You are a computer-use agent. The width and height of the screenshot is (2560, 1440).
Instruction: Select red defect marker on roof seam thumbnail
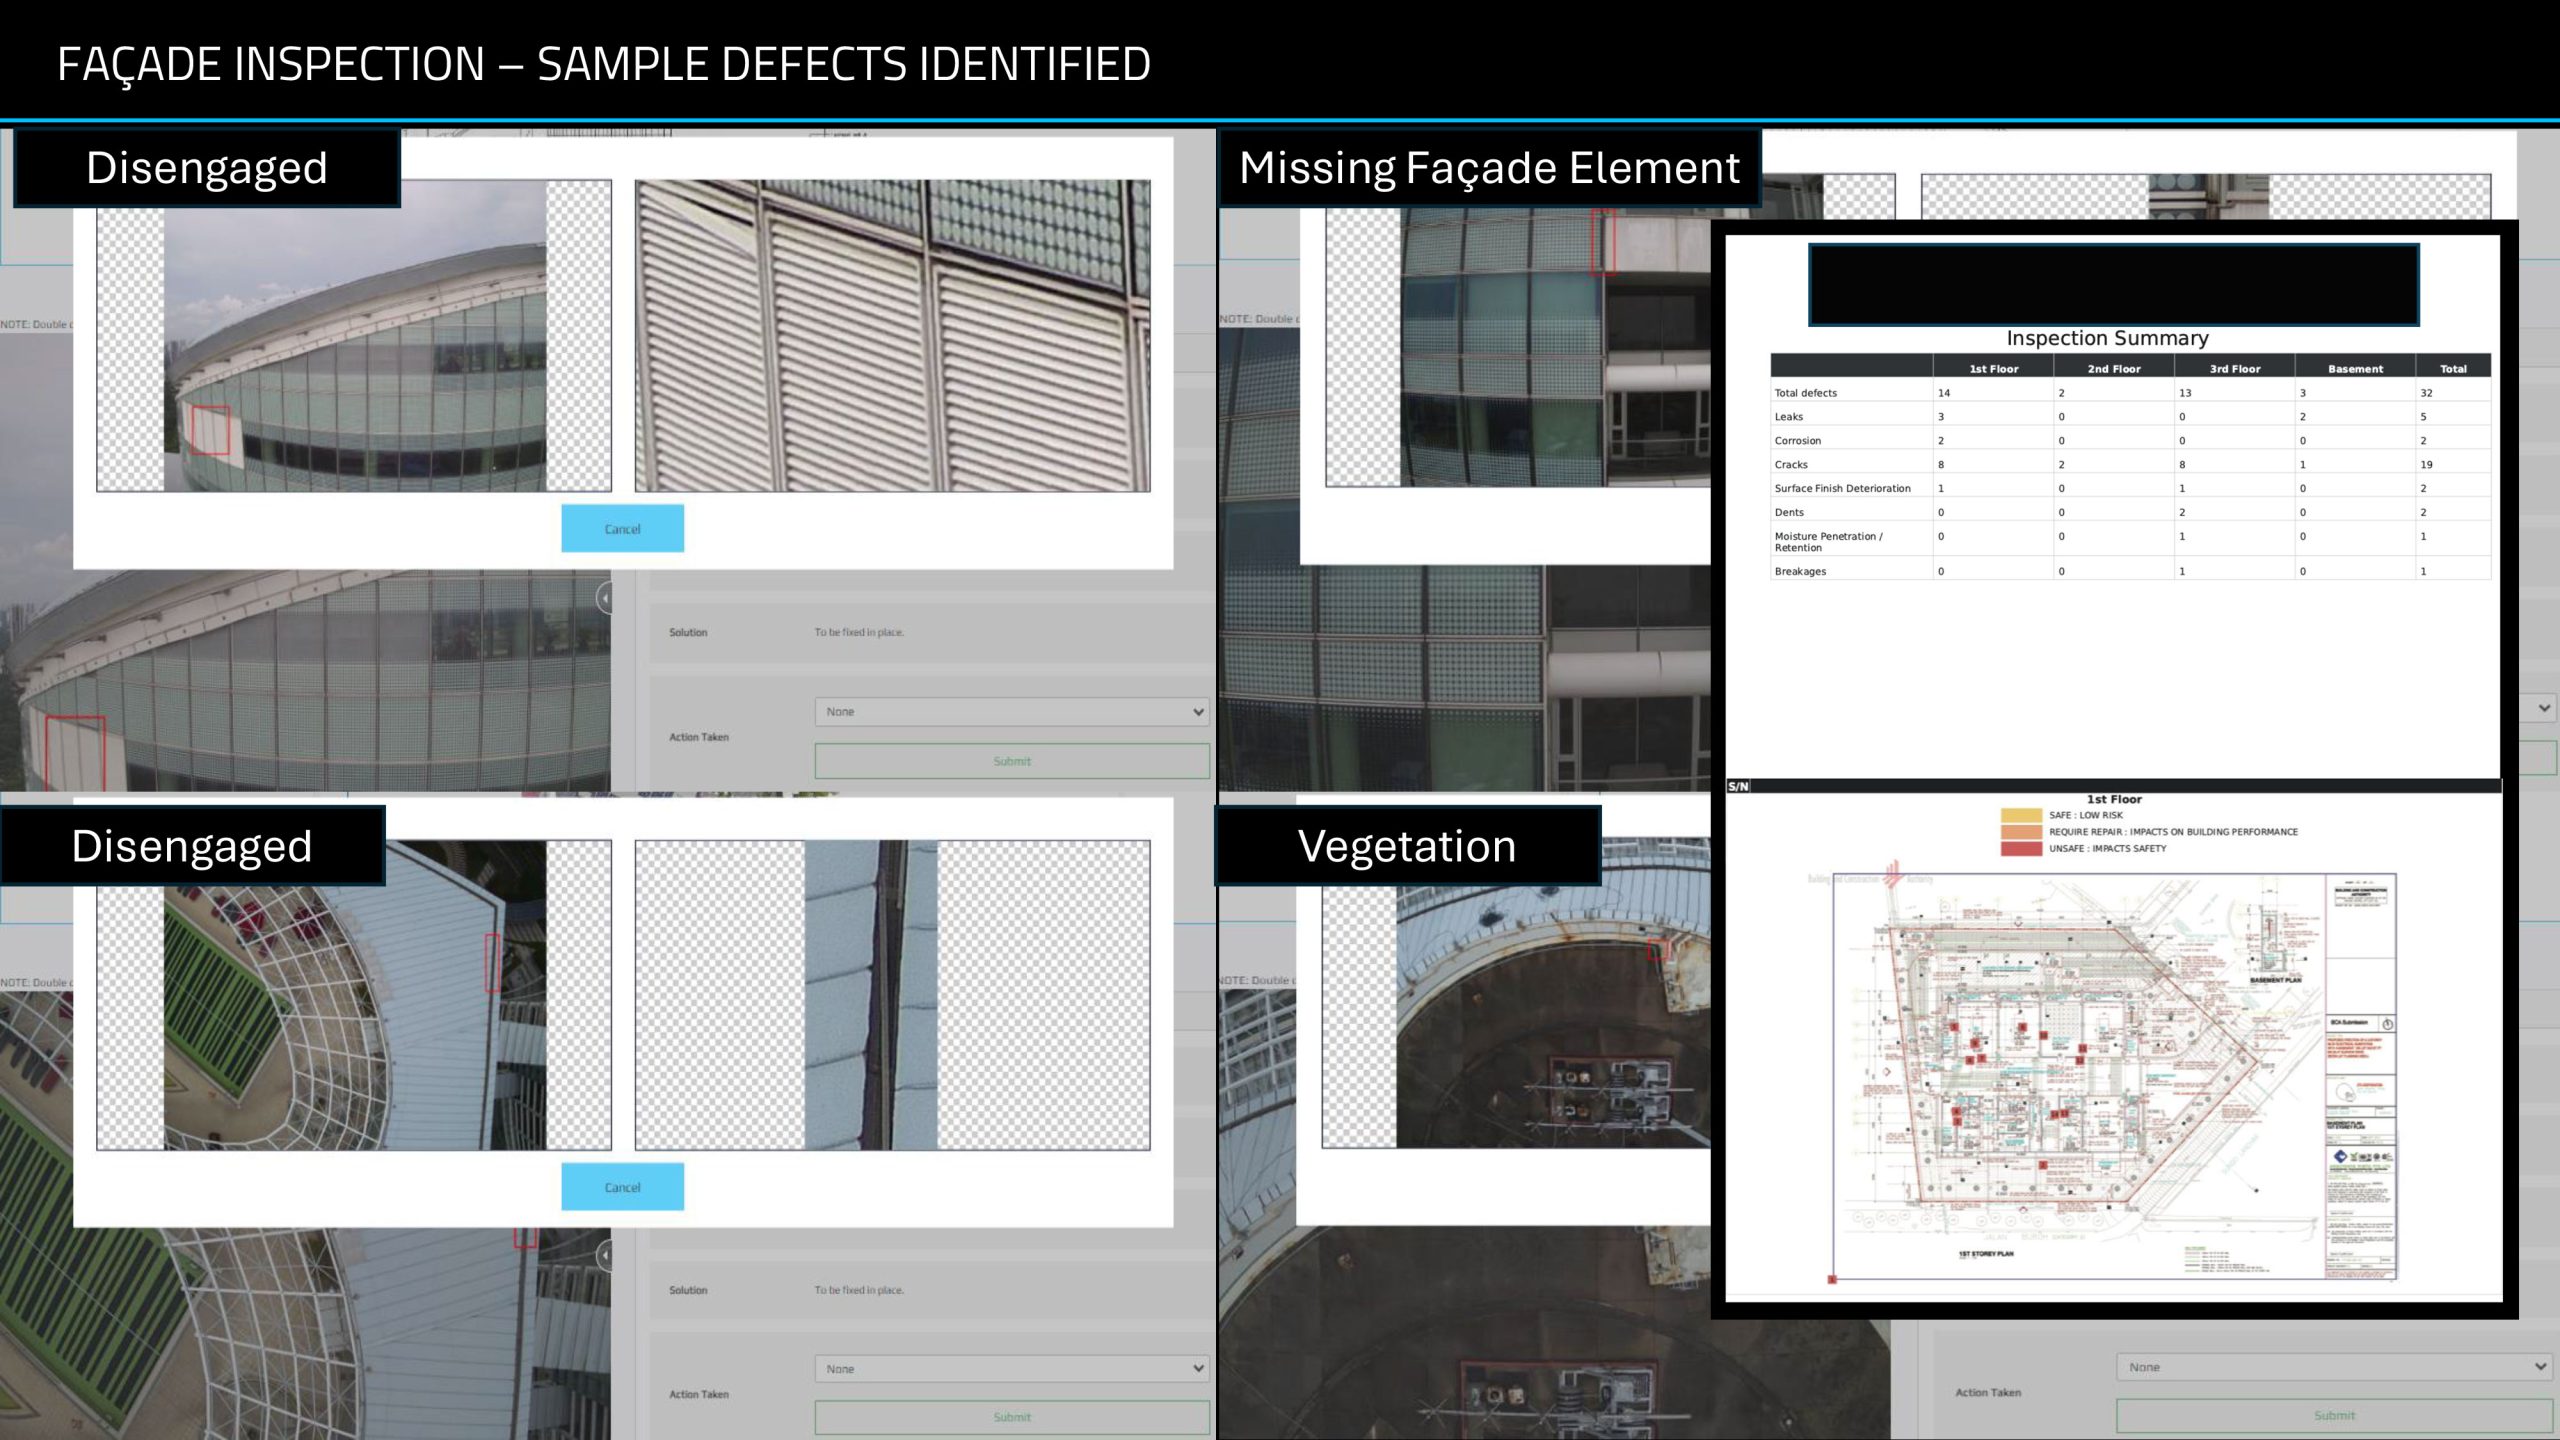coord(492,962)
